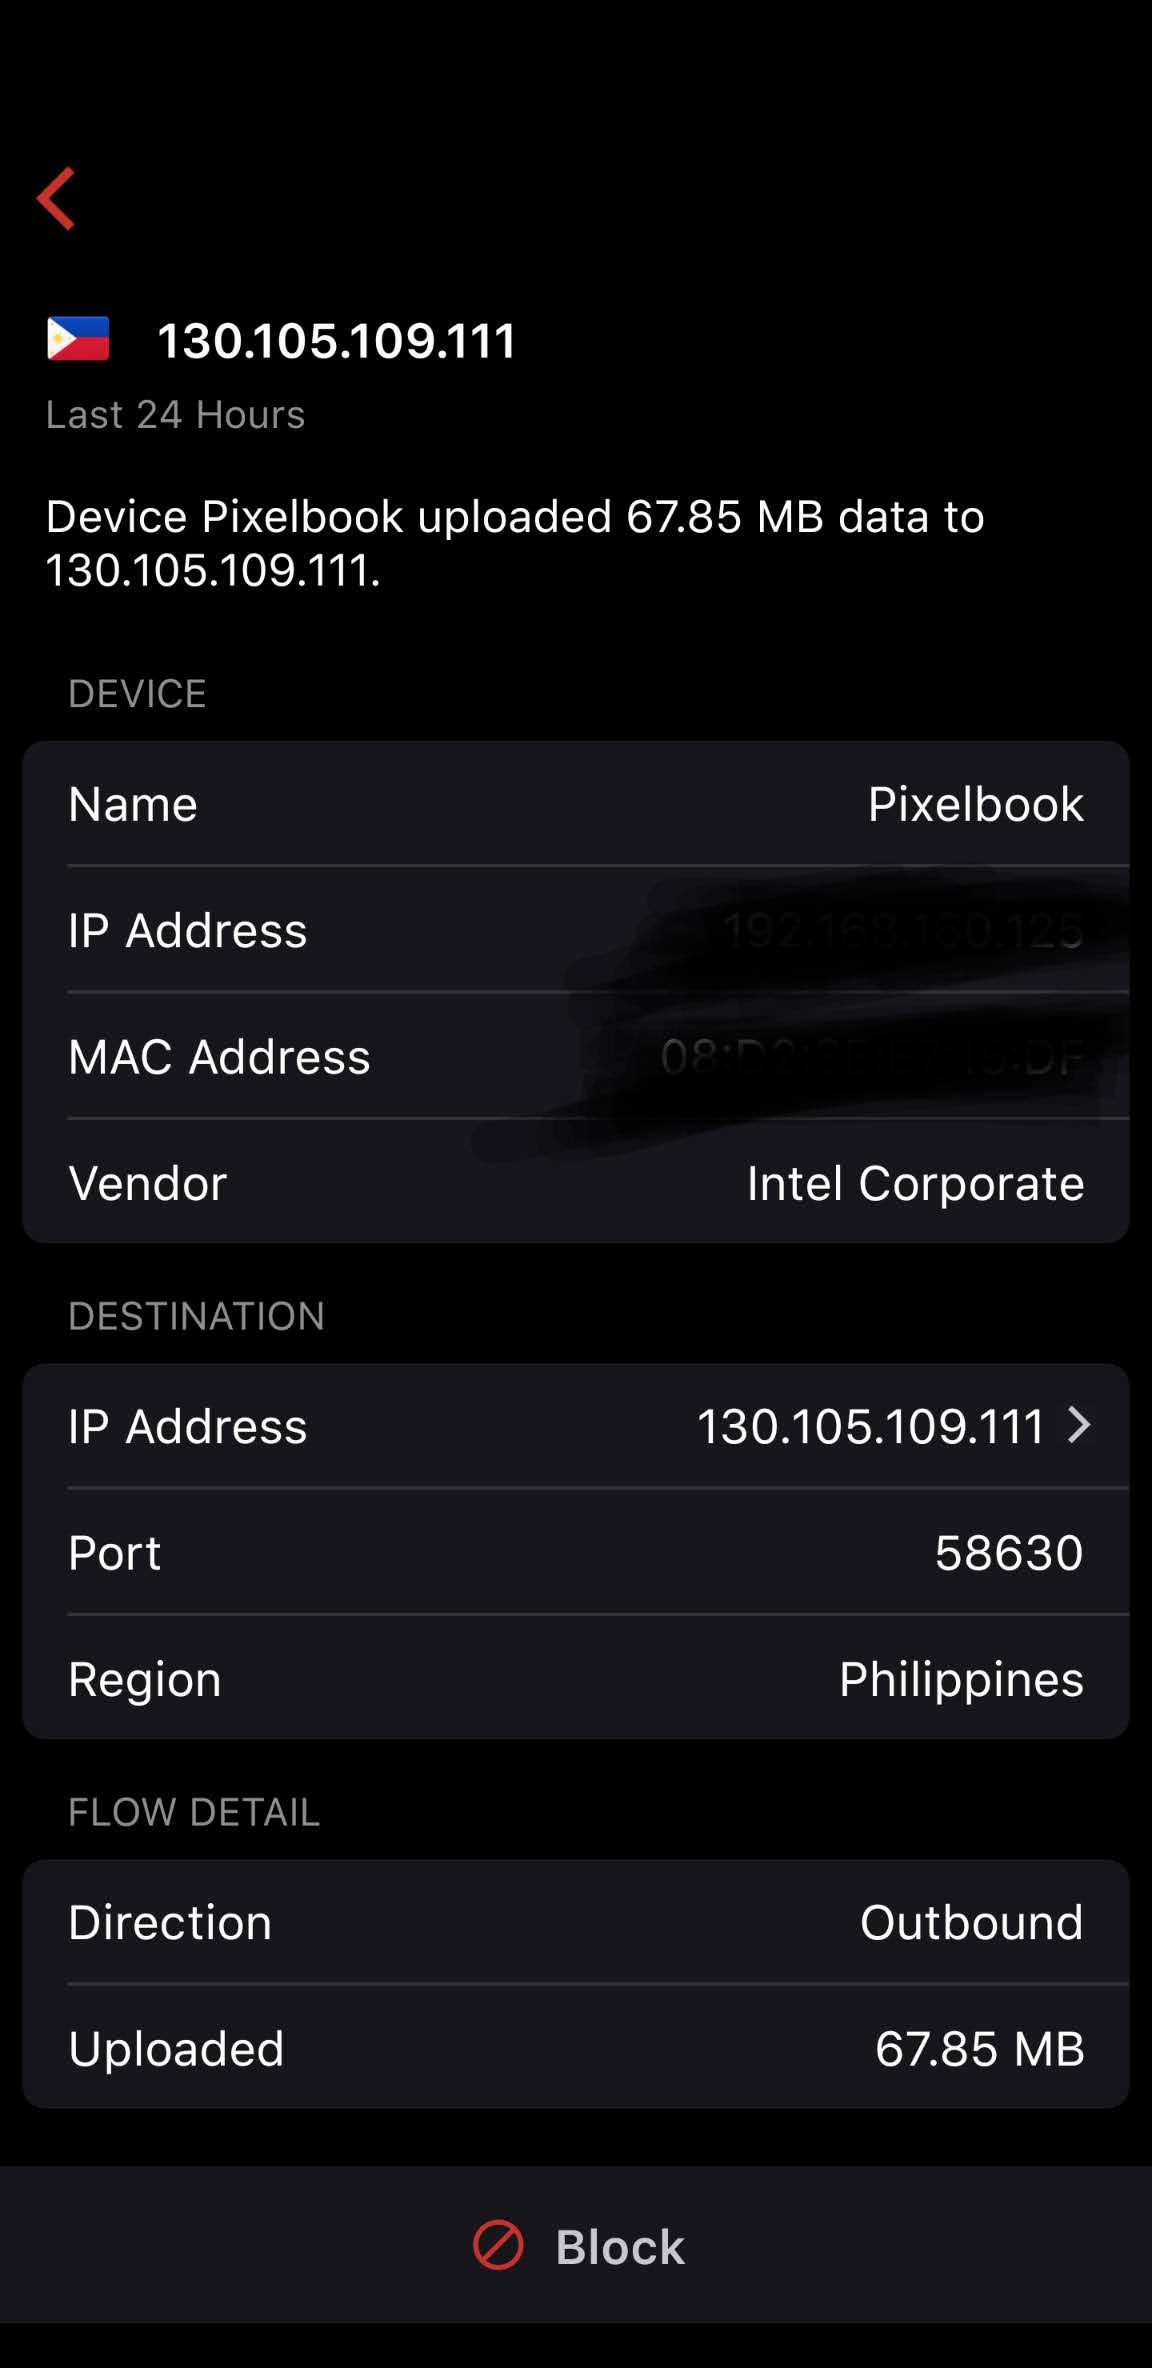Tap the DESTINATION section header

pos(196,1316)
